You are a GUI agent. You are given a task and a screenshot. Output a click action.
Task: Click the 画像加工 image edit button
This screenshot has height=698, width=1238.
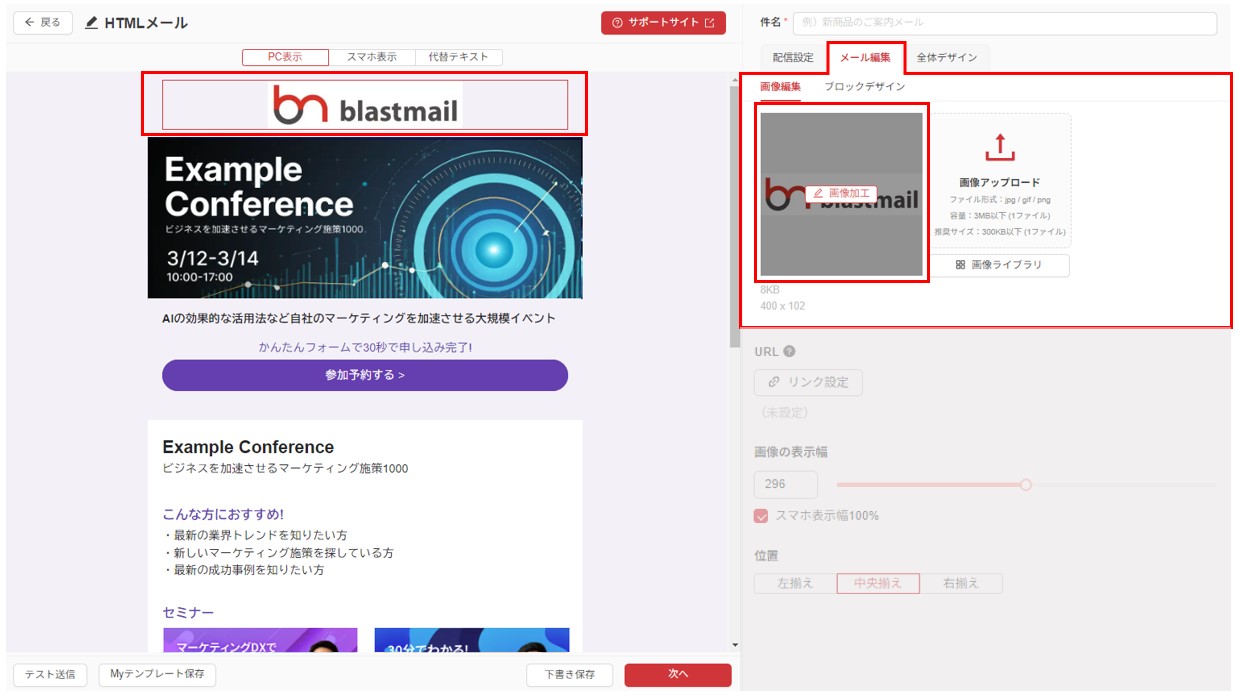(841, 193)
